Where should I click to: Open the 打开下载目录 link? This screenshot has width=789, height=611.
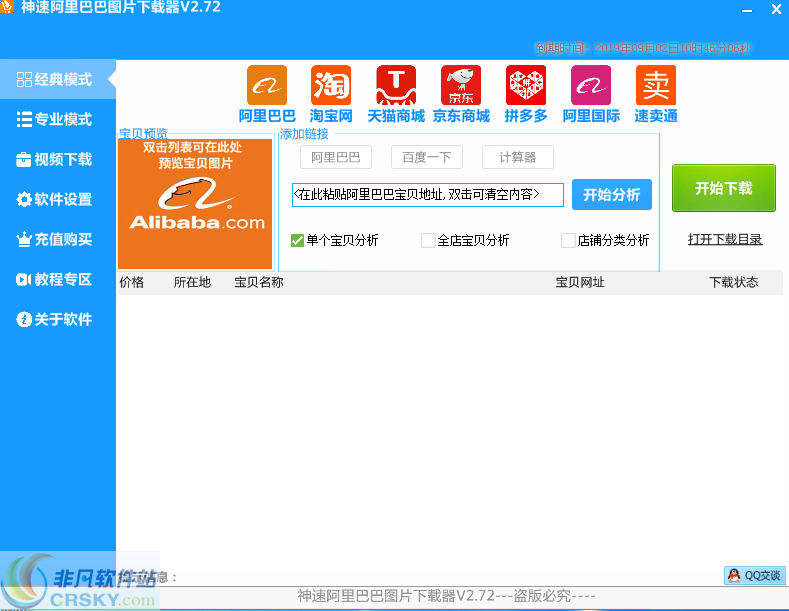[725, 240]
